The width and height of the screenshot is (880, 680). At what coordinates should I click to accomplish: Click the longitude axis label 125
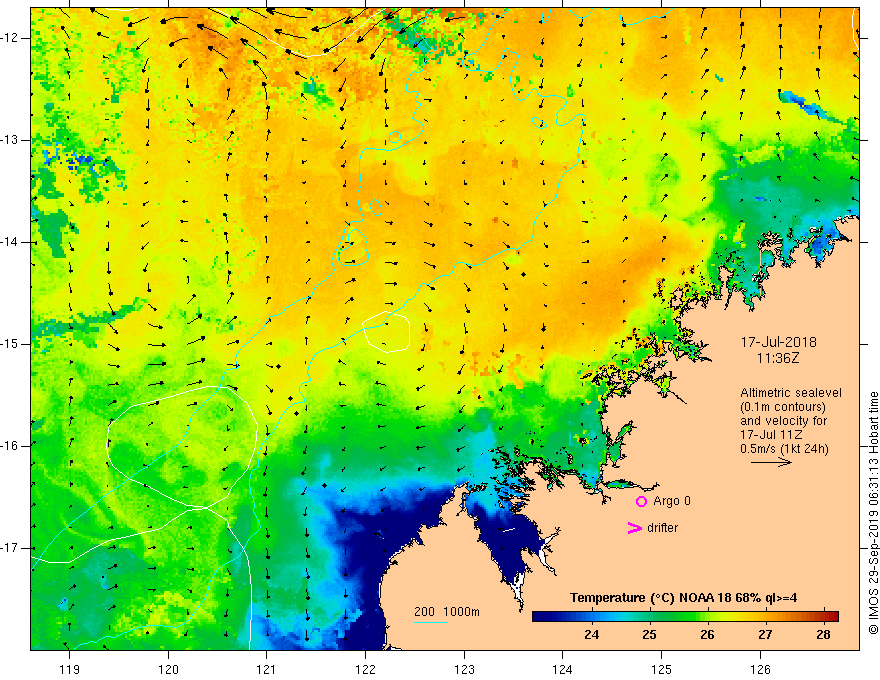click(x=662, y=669)
